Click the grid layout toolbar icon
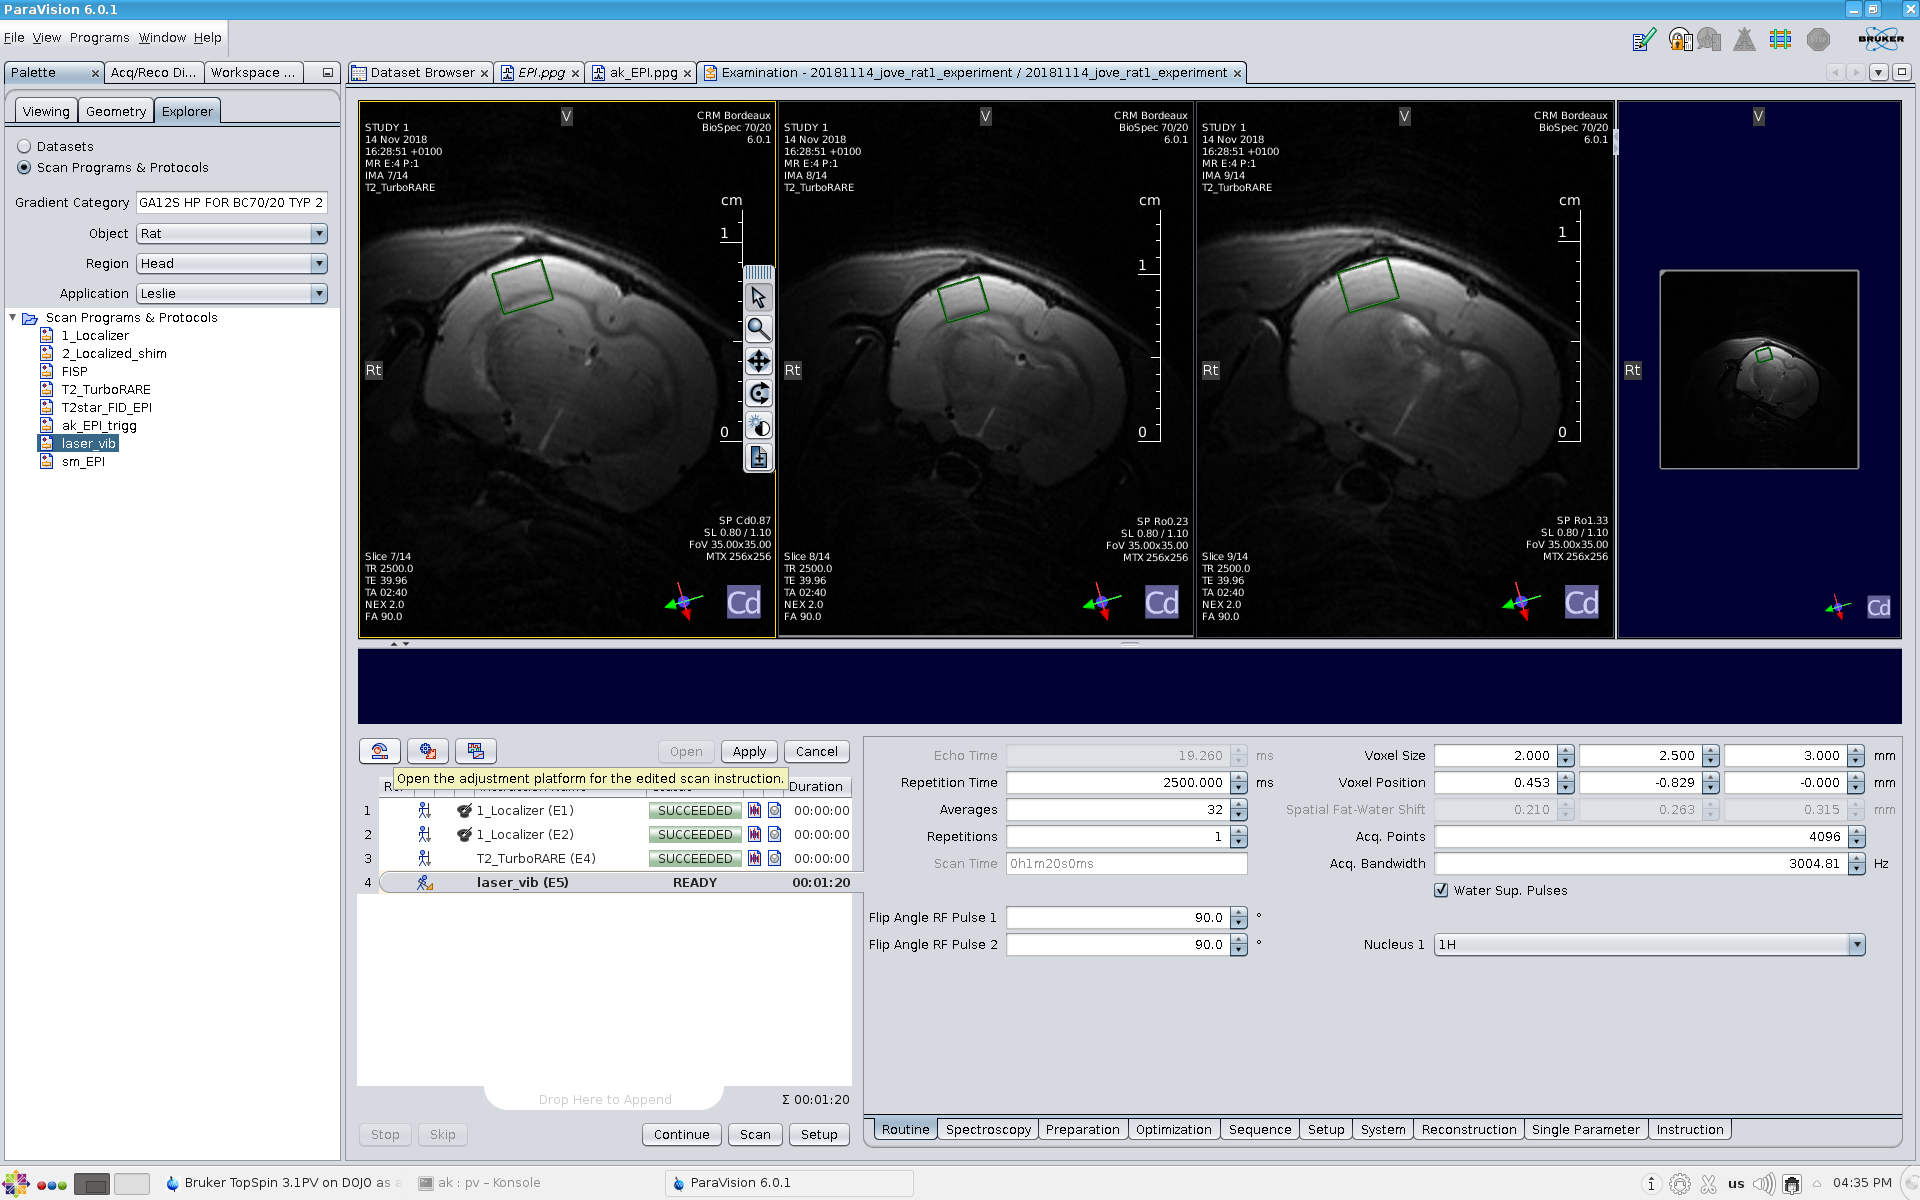 1780,40
